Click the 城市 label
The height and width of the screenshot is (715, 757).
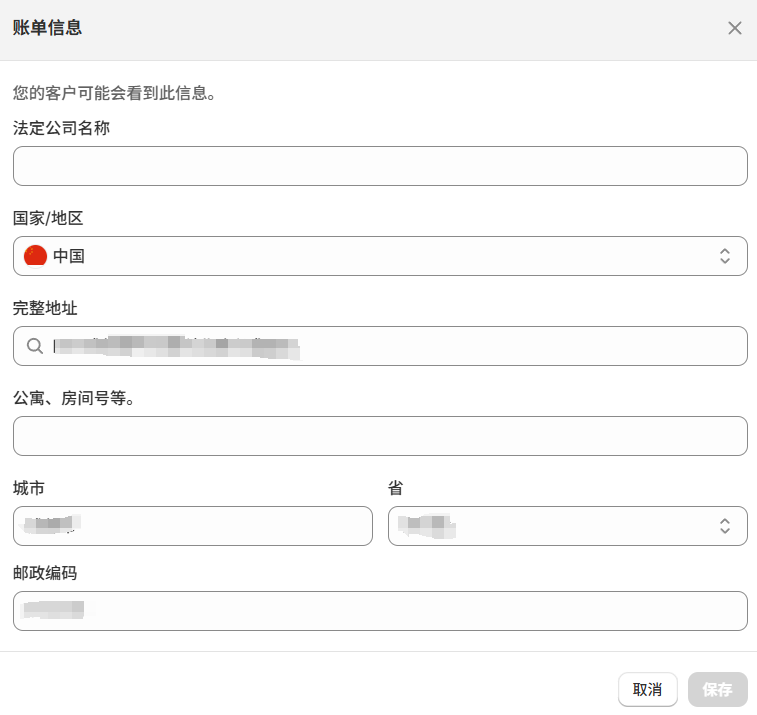pos(28,488)
